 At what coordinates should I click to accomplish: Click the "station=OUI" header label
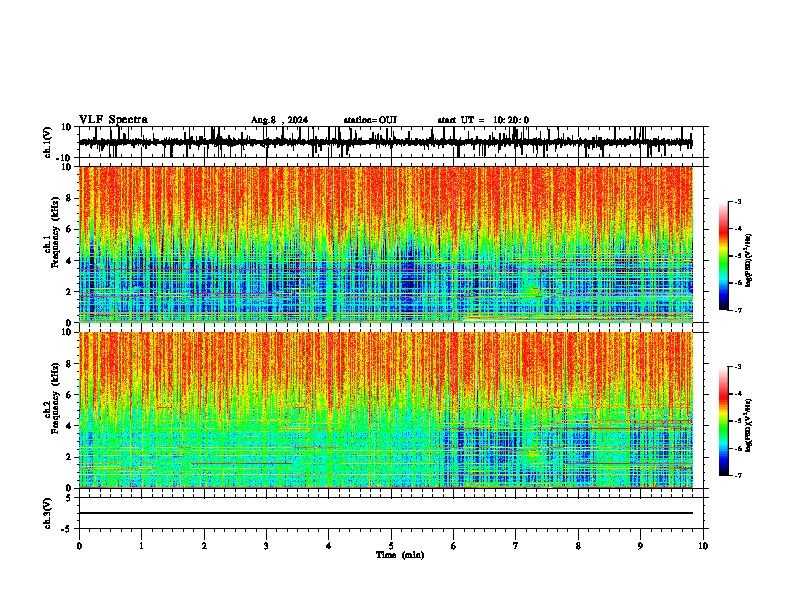pyautogui.click(x=370, y=120)
